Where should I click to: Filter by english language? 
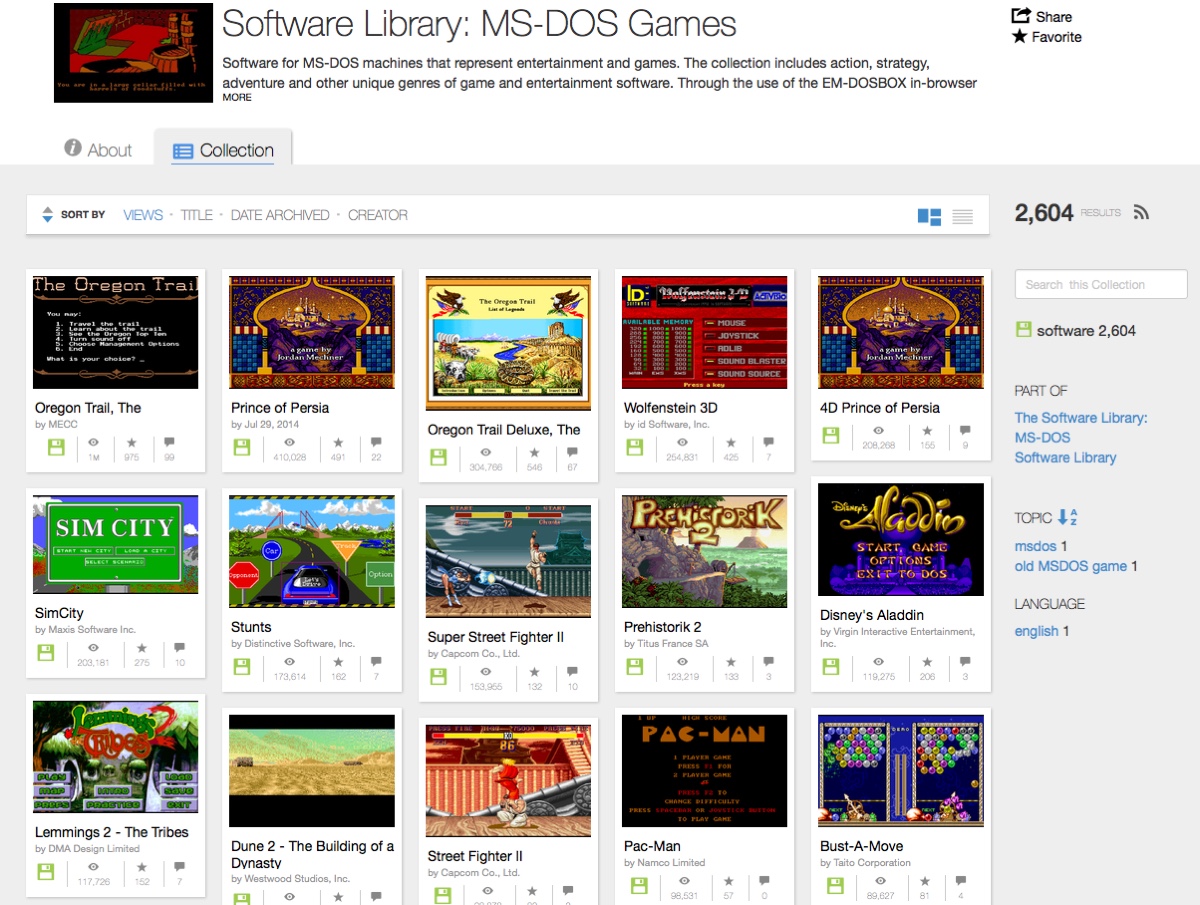tap(1036, 631)
